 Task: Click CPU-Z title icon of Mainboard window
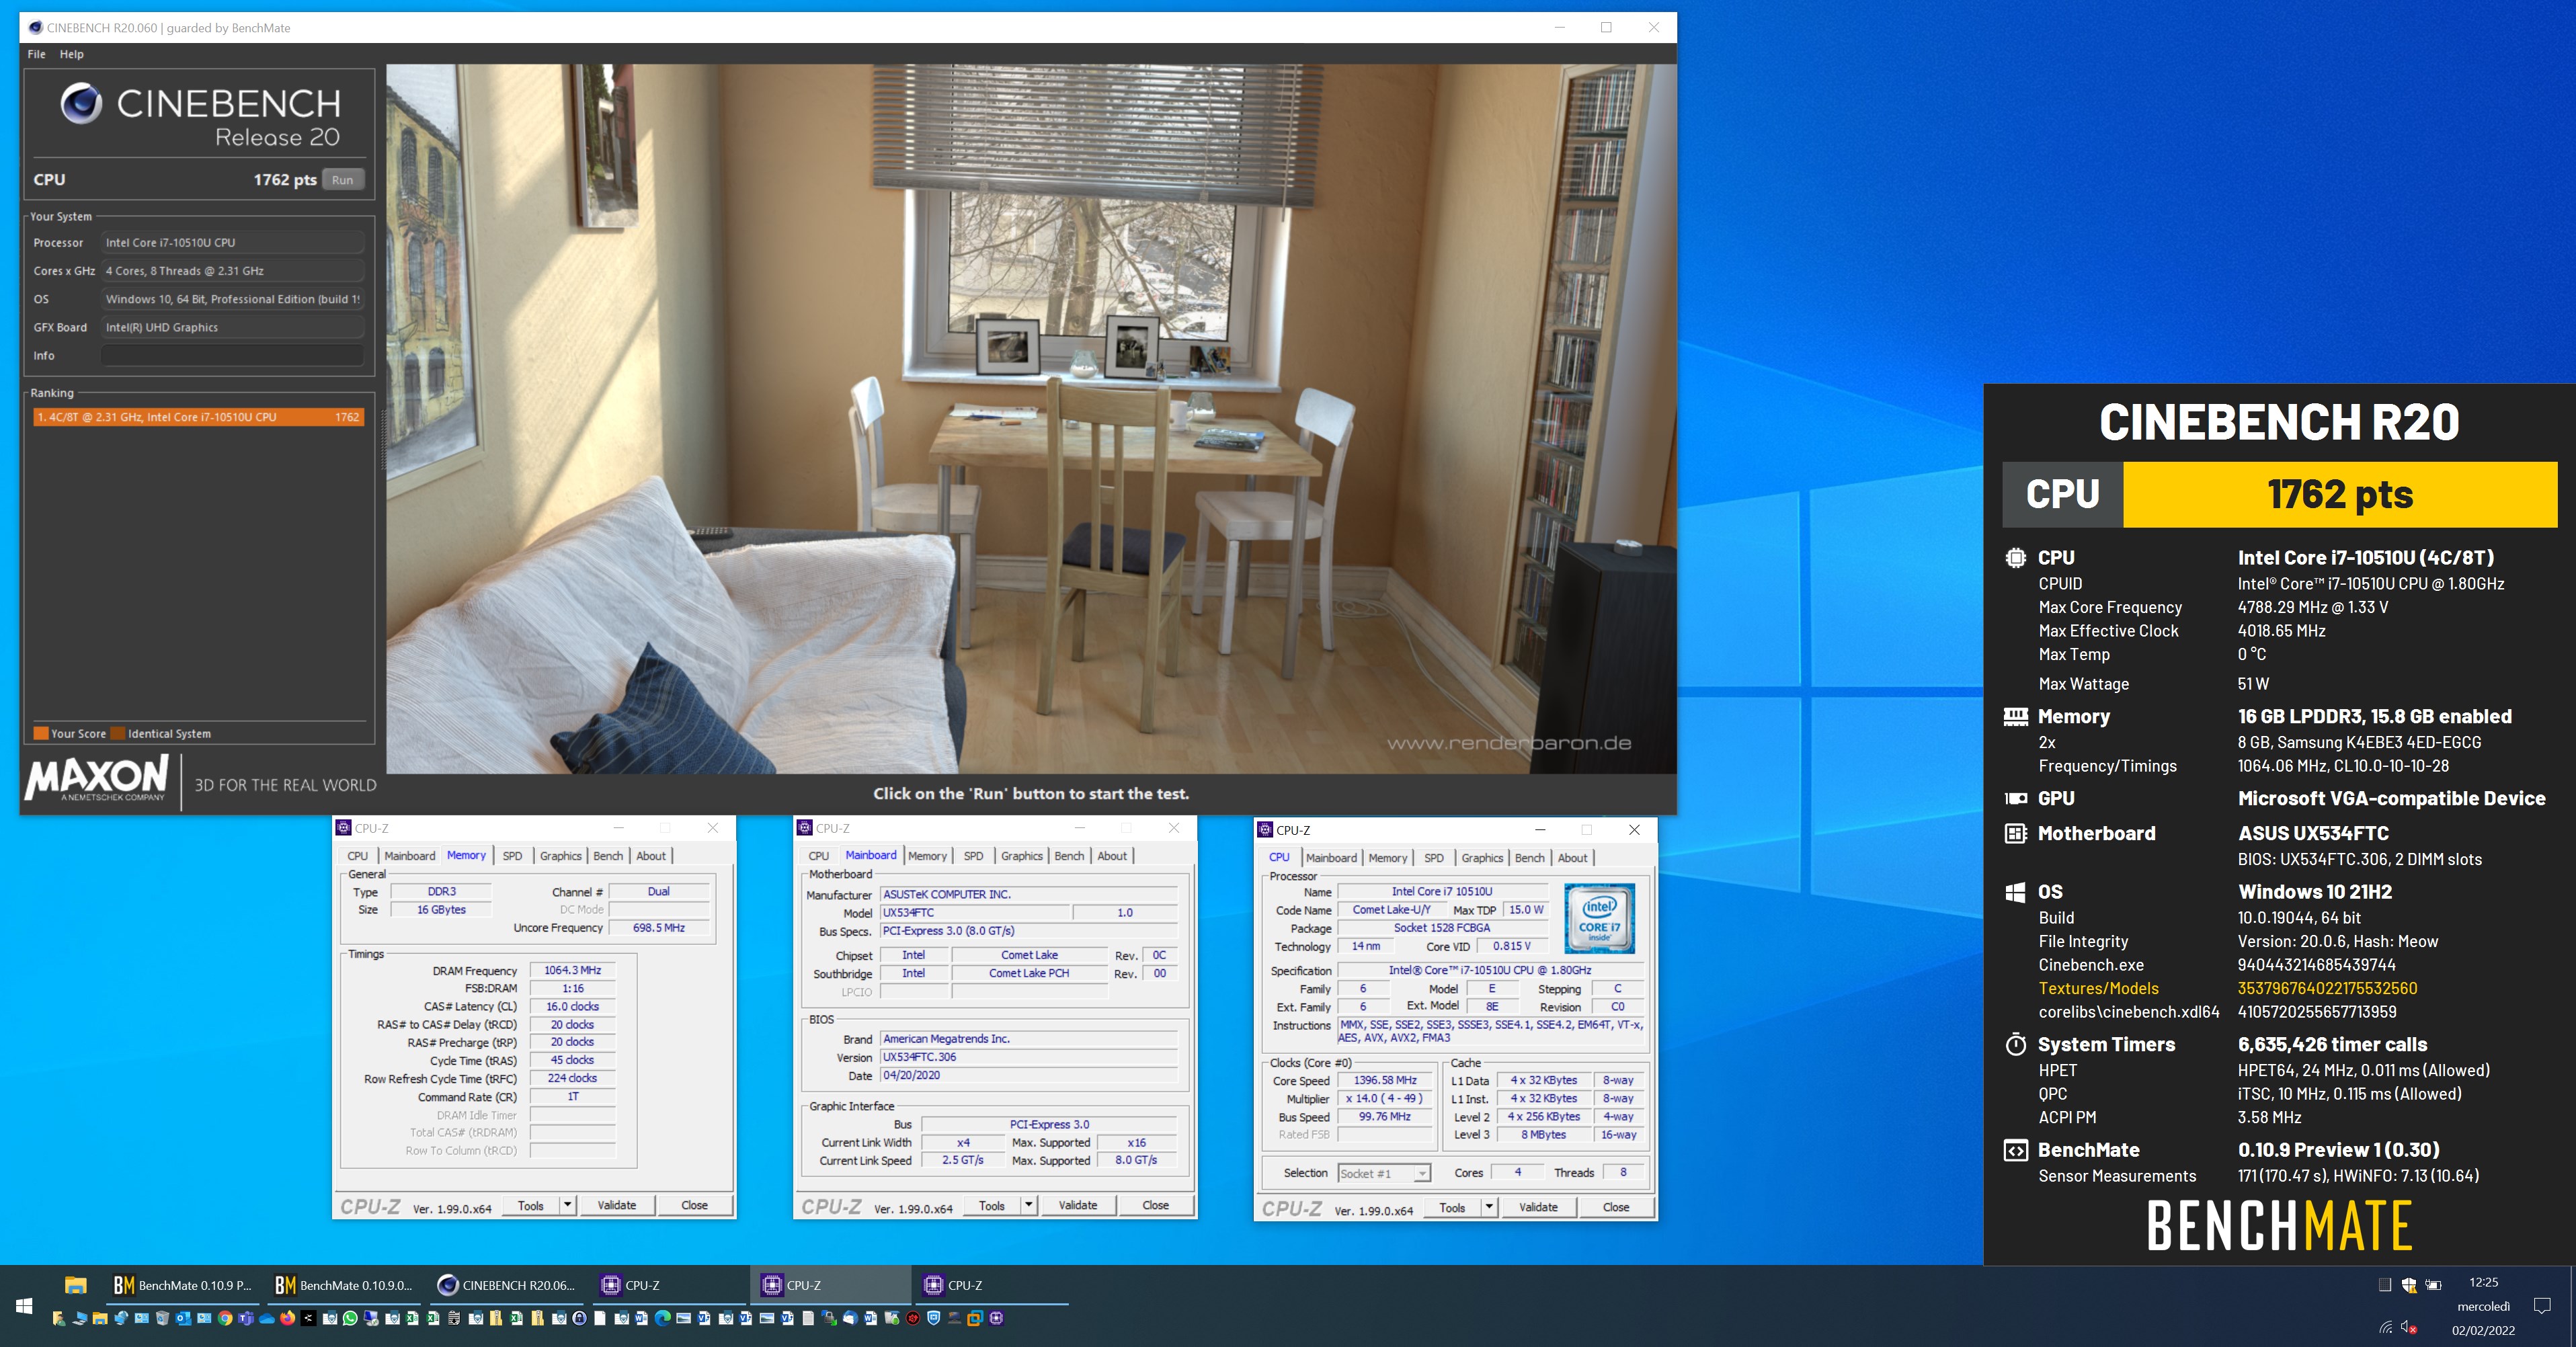tap(805, 828)
